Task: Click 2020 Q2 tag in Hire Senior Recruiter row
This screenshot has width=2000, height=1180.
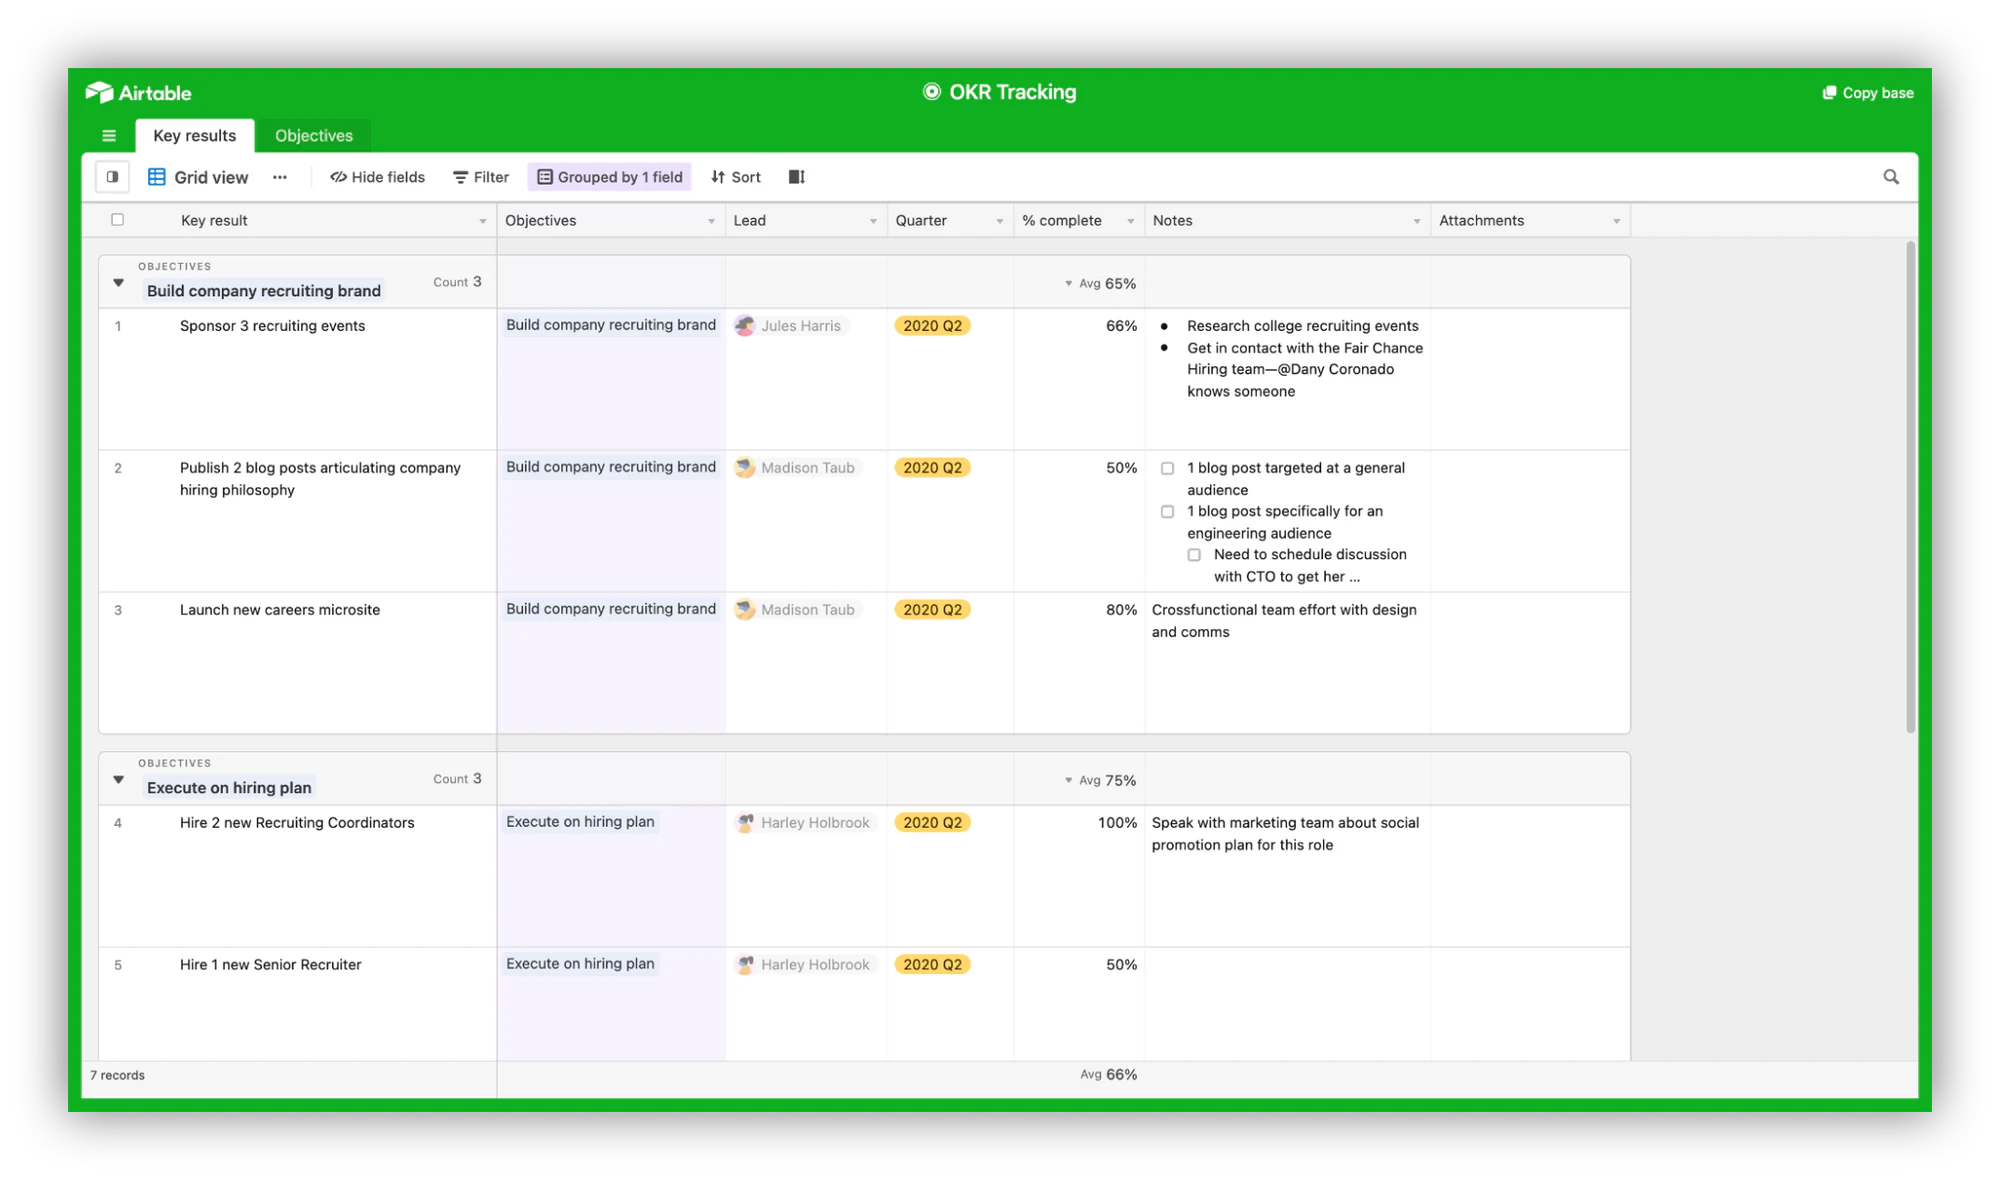Action: coord(932,965)
